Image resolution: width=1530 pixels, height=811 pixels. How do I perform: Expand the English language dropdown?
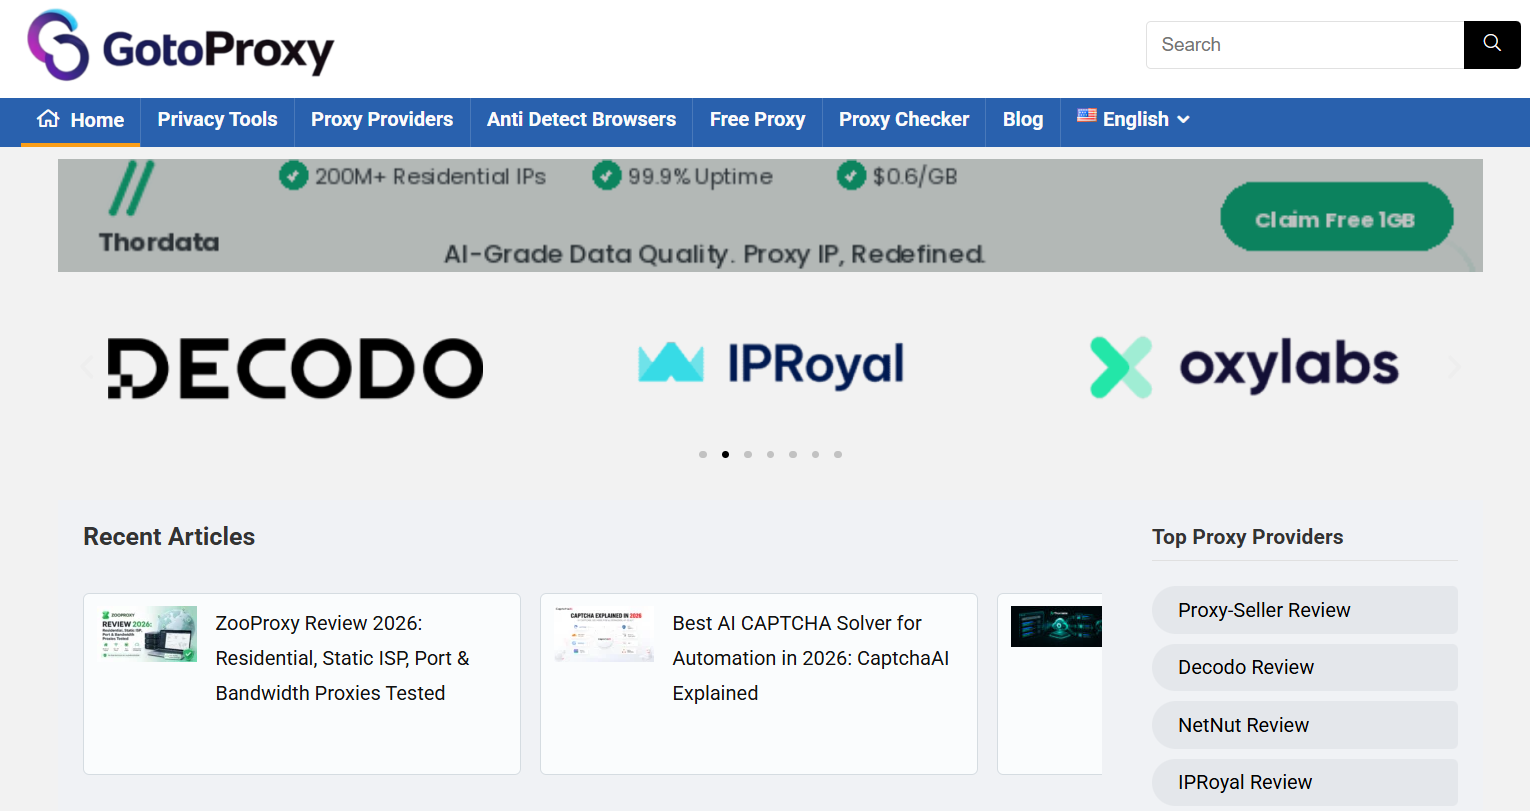click(1134, 119)
